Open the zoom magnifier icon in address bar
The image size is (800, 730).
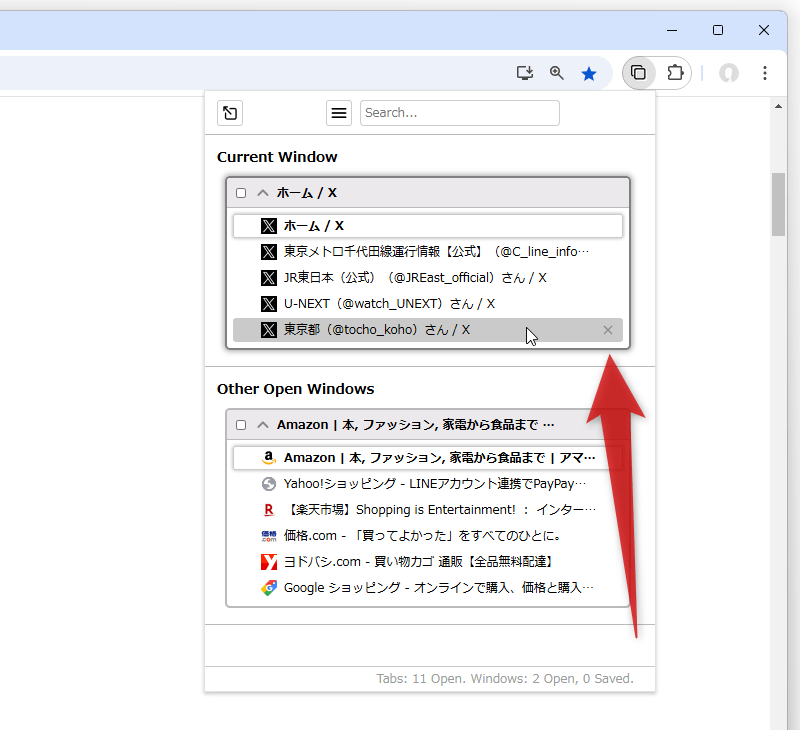(x=557, y=73)
